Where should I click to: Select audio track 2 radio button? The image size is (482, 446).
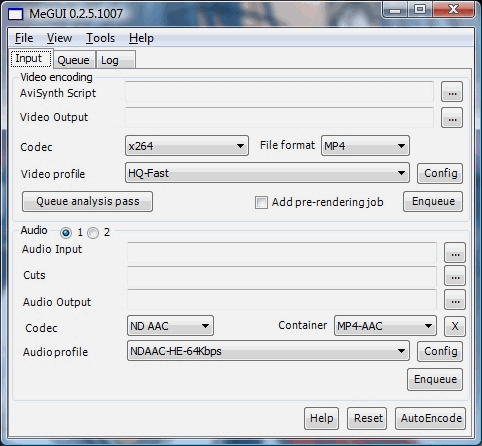(x=93, y=232)
